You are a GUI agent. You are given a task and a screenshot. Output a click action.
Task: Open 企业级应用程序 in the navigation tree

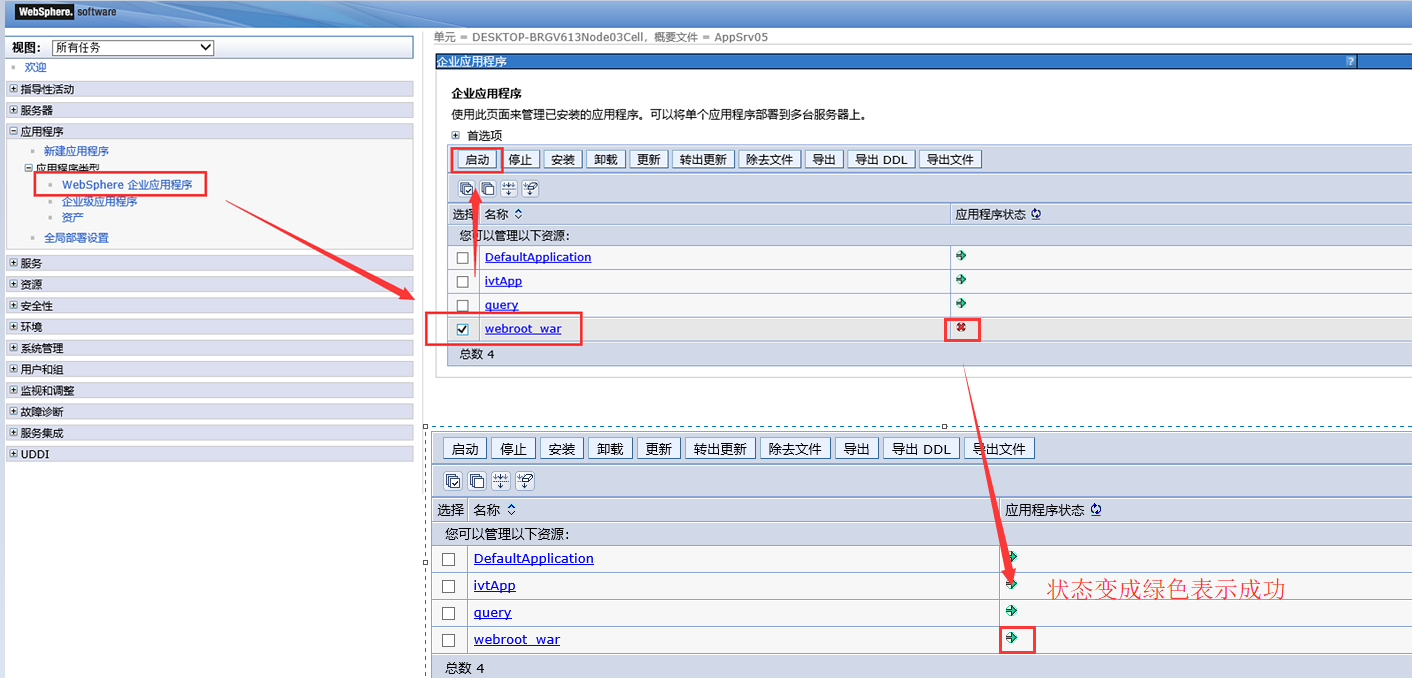coord(99,201)
